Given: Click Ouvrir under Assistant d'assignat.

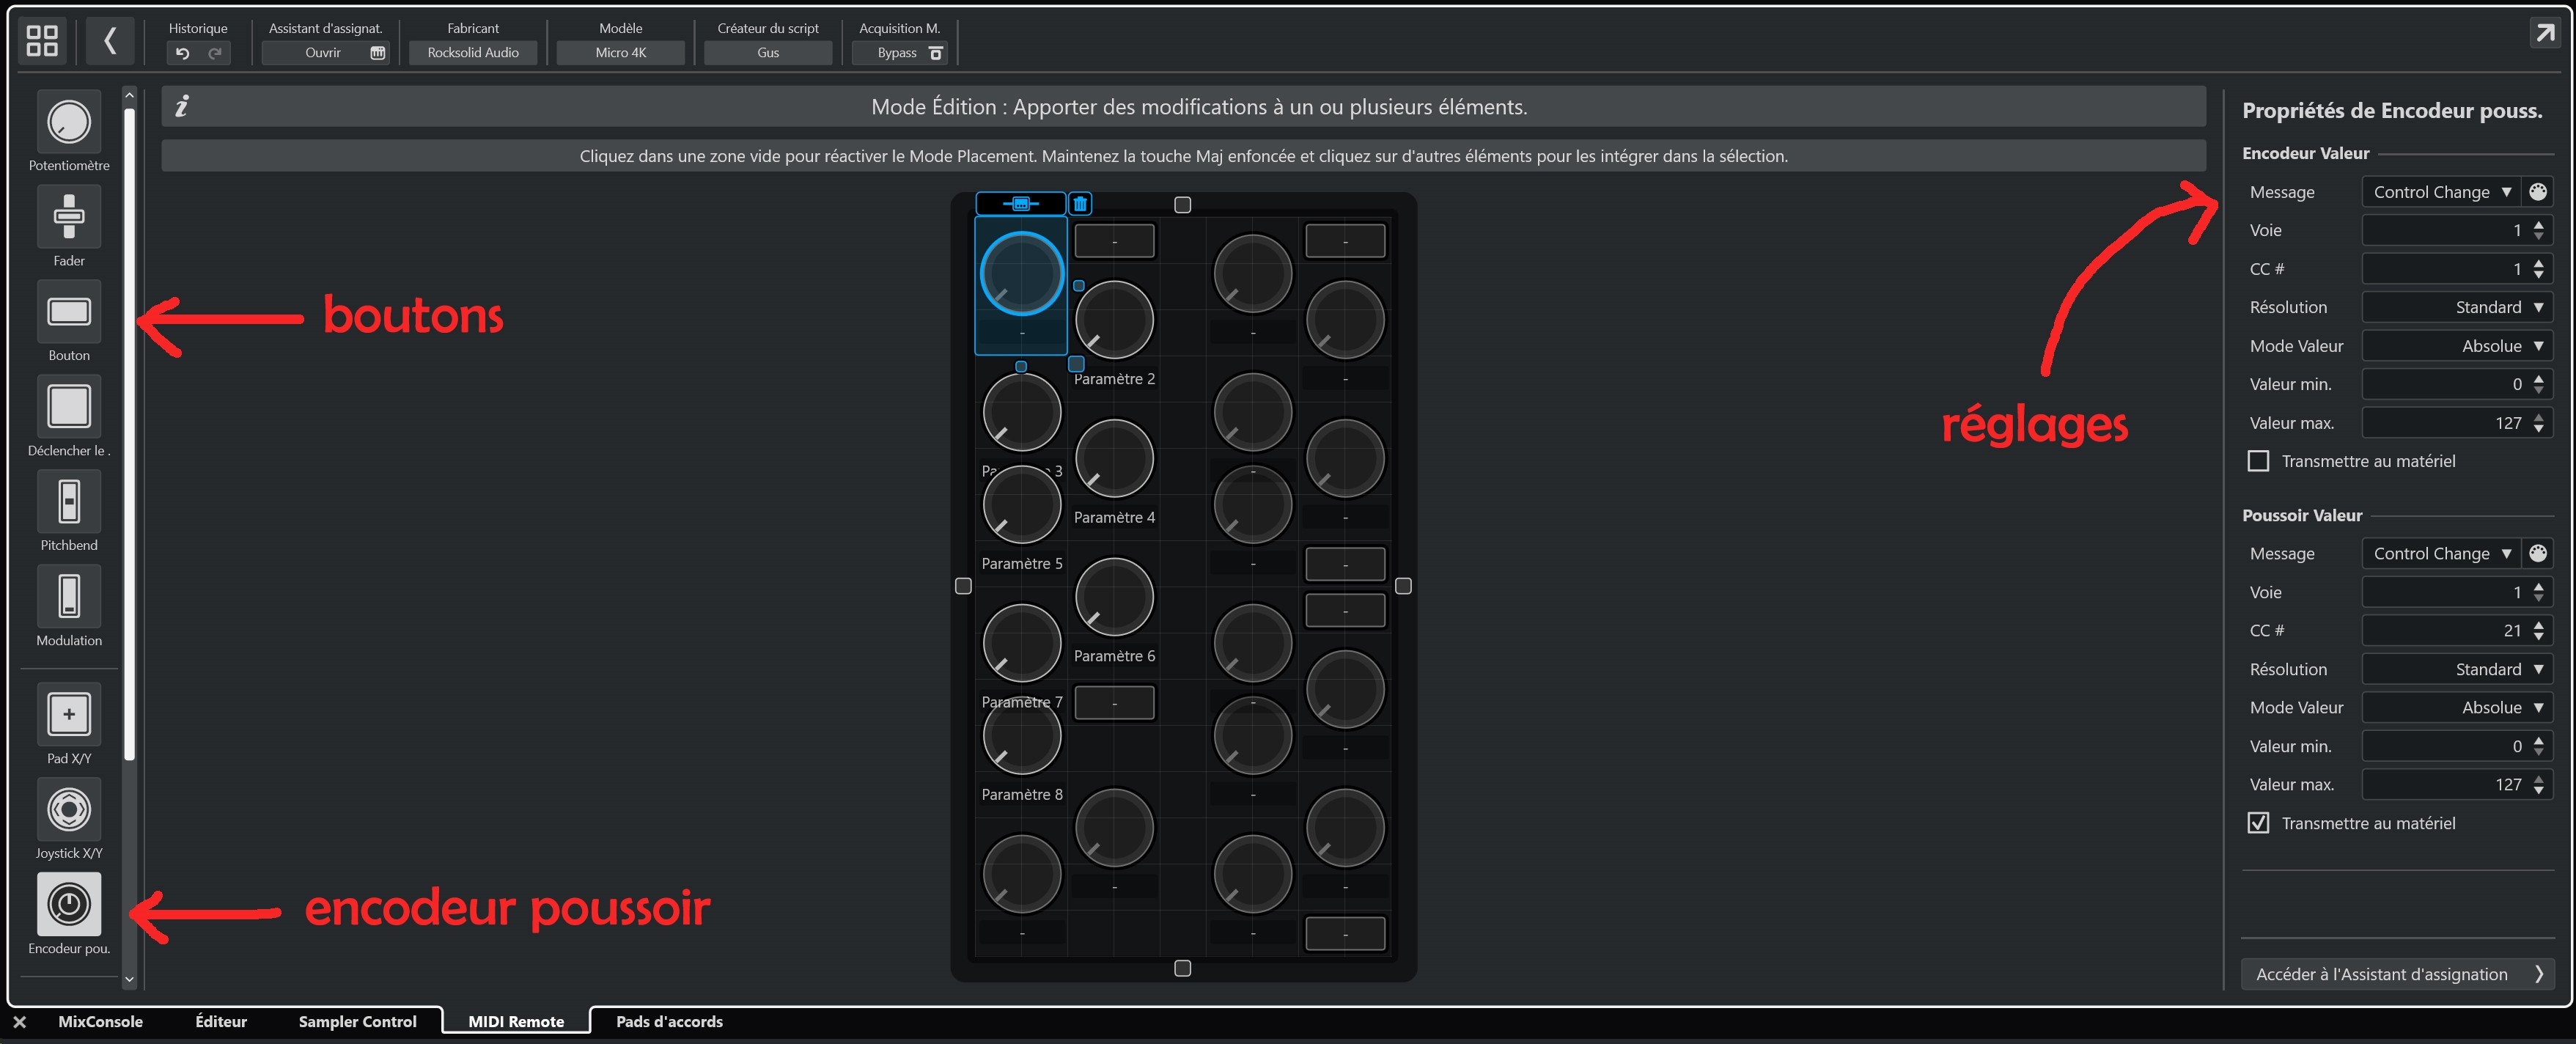Looking at the screenshot, I should point(323,53).
